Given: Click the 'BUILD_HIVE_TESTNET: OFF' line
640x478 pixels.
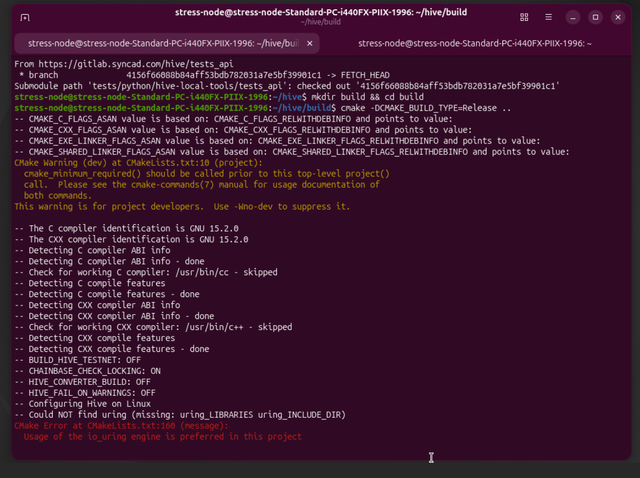Looking at the screenshot, I should point(78,360).
